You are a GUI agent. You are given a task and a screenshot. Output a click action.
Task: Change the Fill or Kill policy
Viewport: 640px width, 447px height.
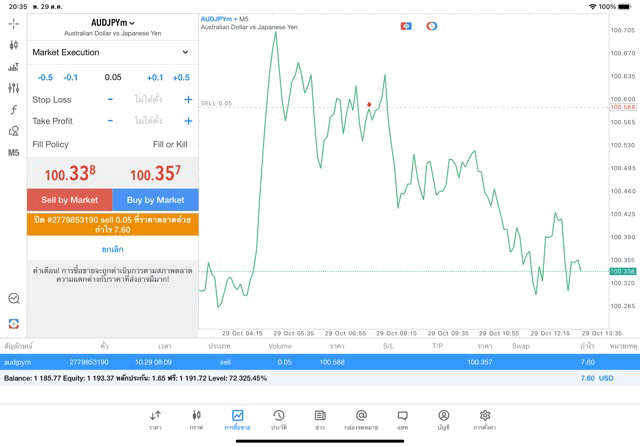click(170, 145)
